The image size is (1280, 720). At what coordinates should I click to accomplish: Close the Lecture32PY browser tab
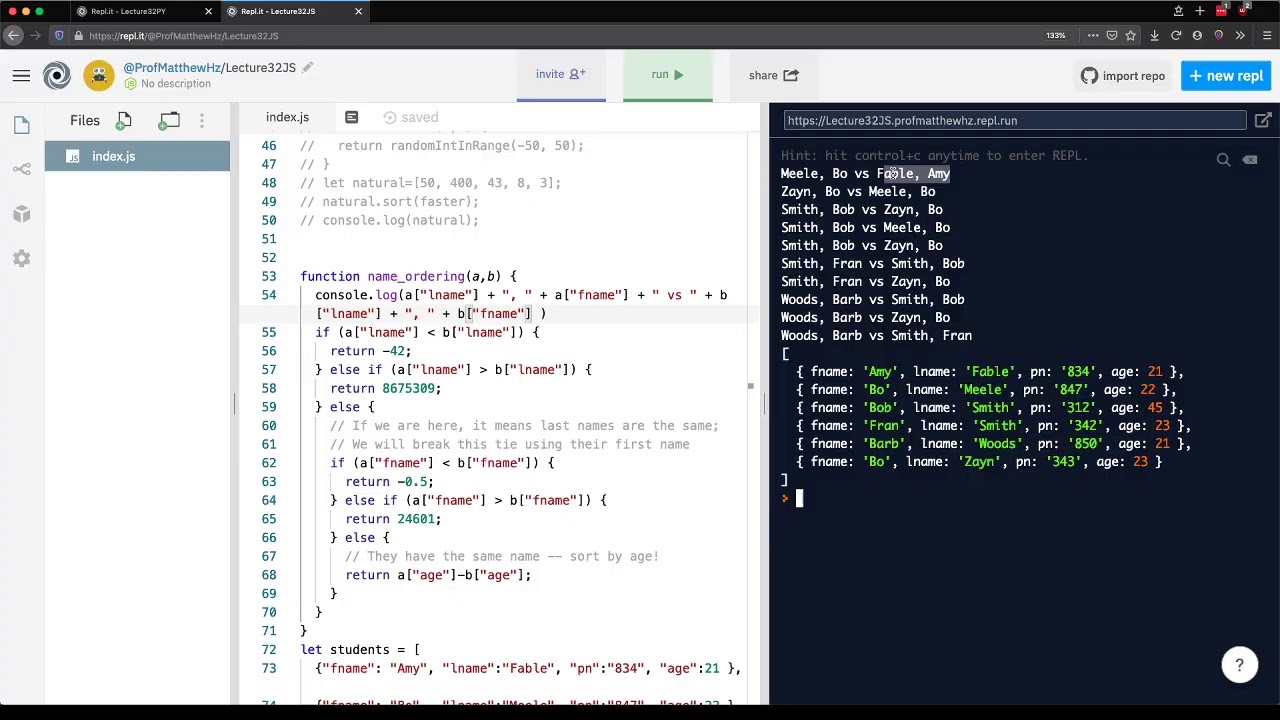[x=208, y=11]
